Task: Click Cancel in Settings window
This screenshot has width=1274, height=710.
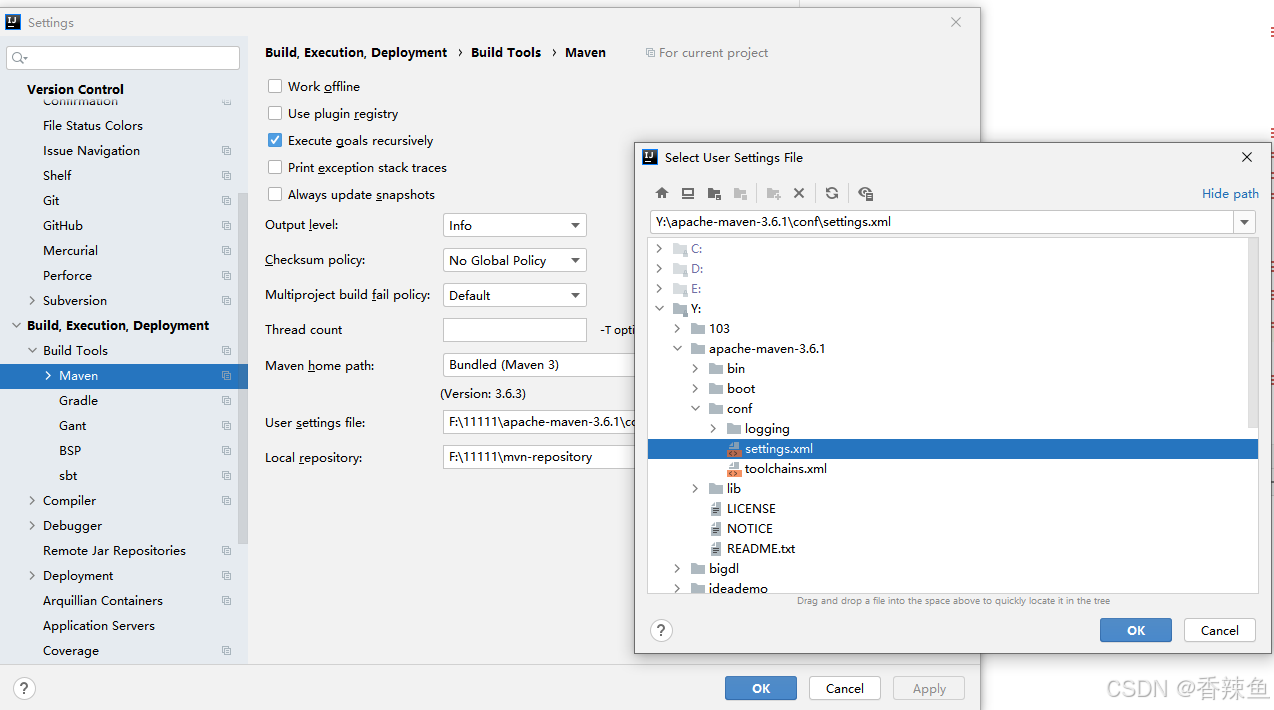Action: 845,688
